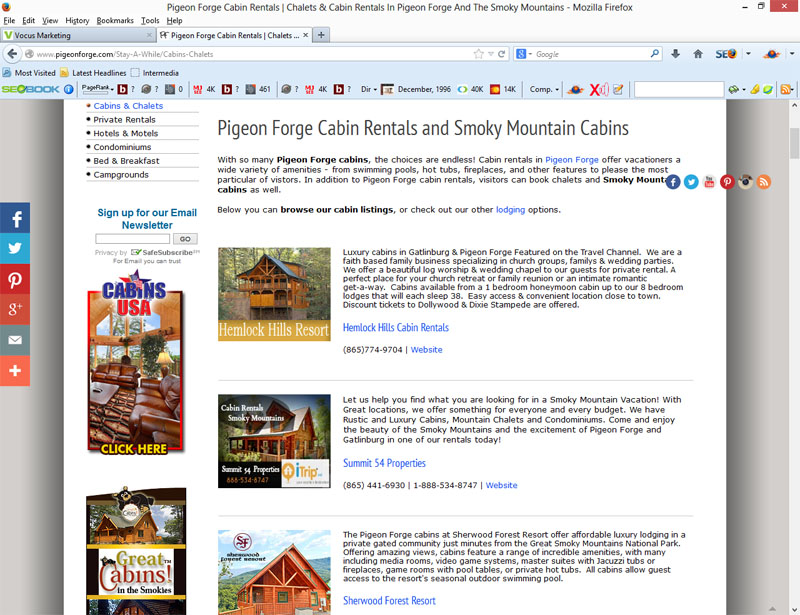Go back with the browser back arrow

[12, 54]
